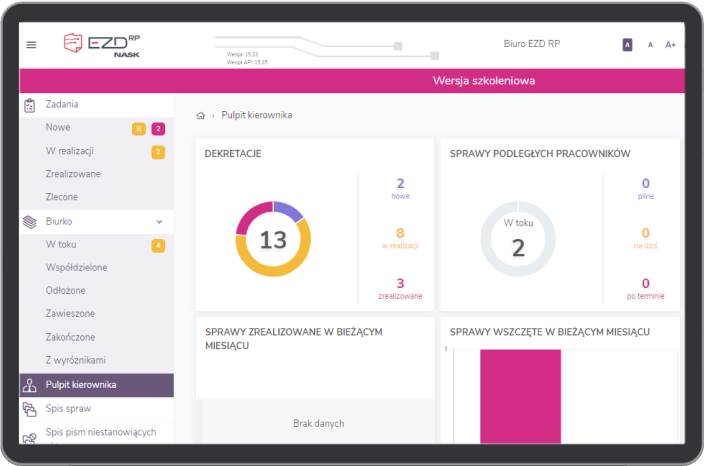Click the magenta bar in chart
This screenshot has height=466, width=704.
click(520, 396)
